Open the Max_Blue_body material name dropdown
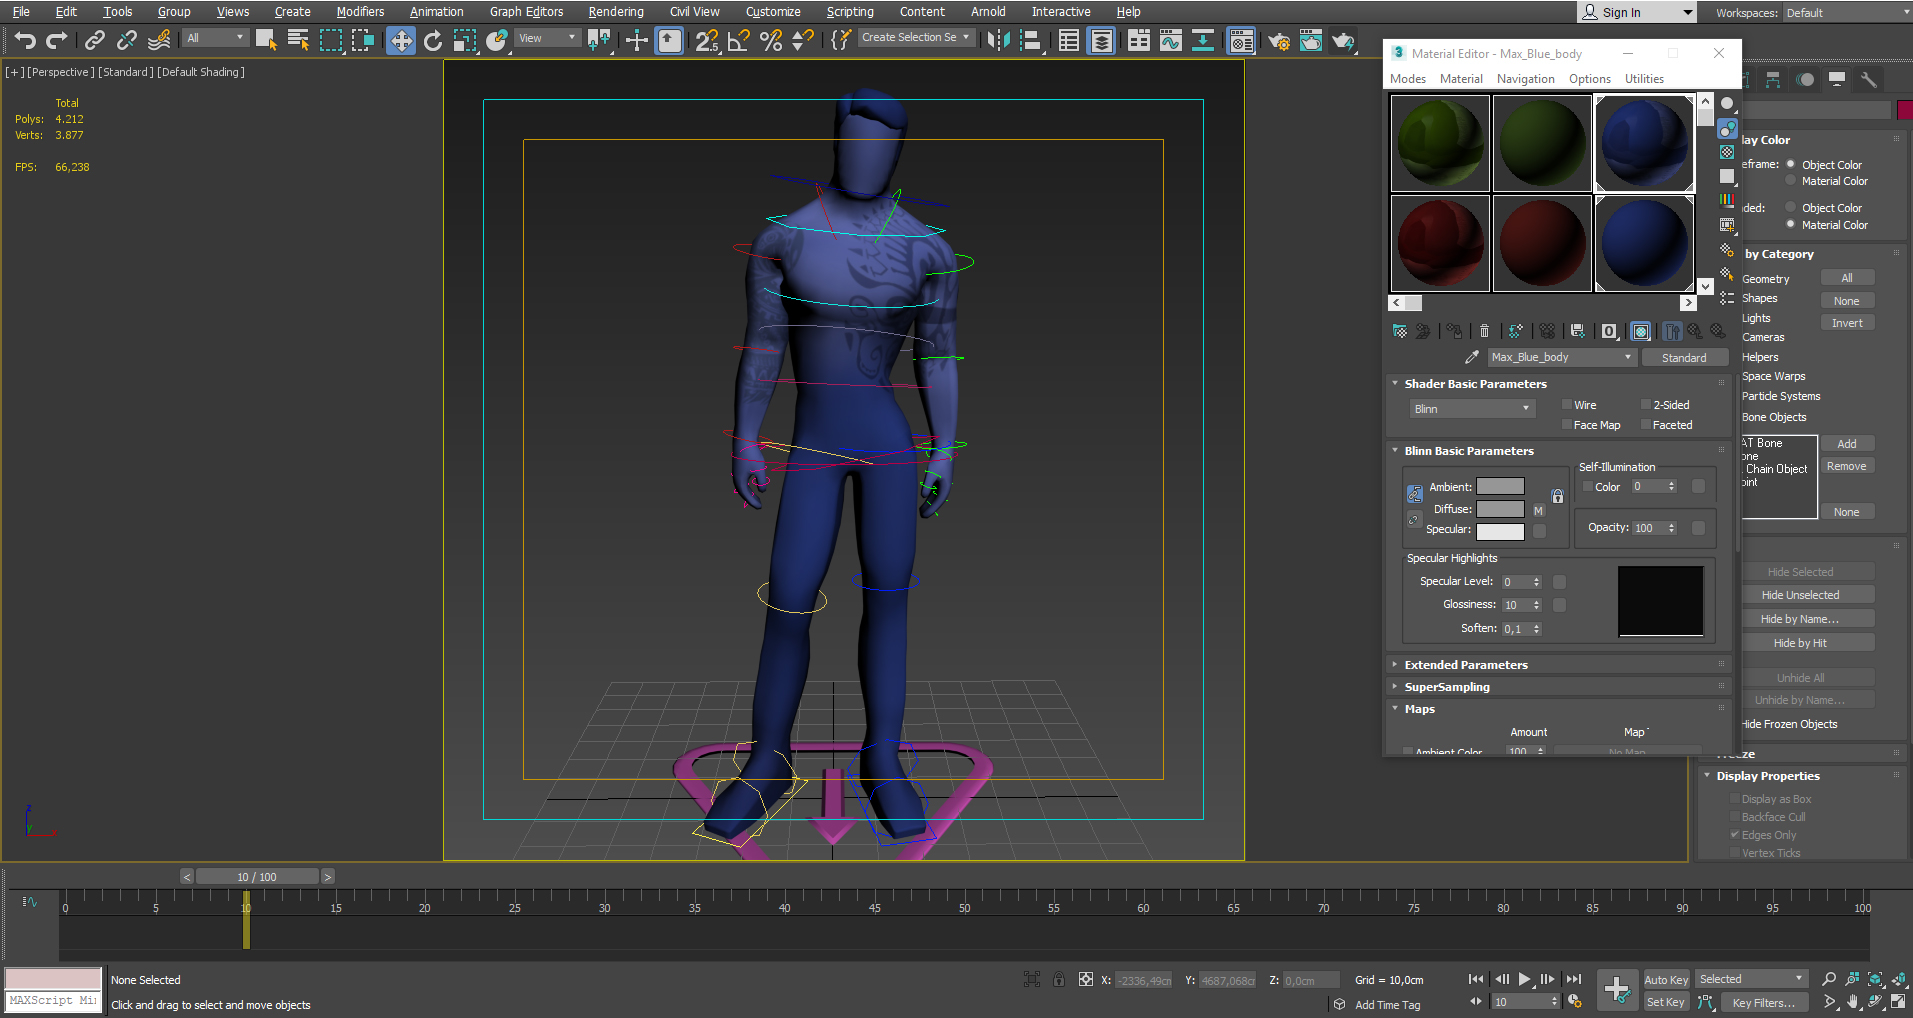Viewport: 1913px width, 1018px height. click(x=1627, y=357)
